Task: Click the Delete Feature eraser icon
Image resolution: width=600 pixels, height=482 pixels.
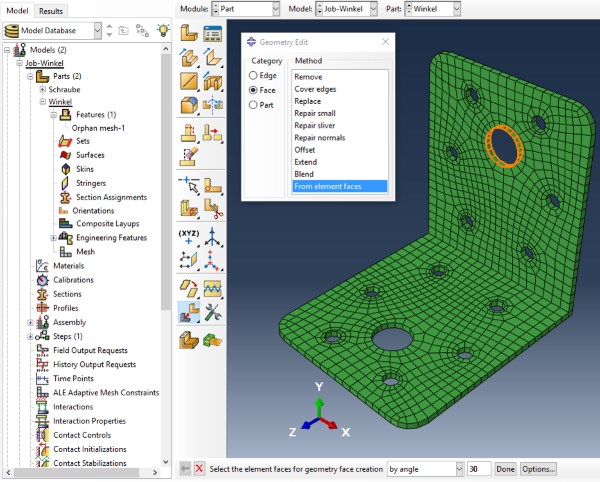Action: click(x=189, y=156)
